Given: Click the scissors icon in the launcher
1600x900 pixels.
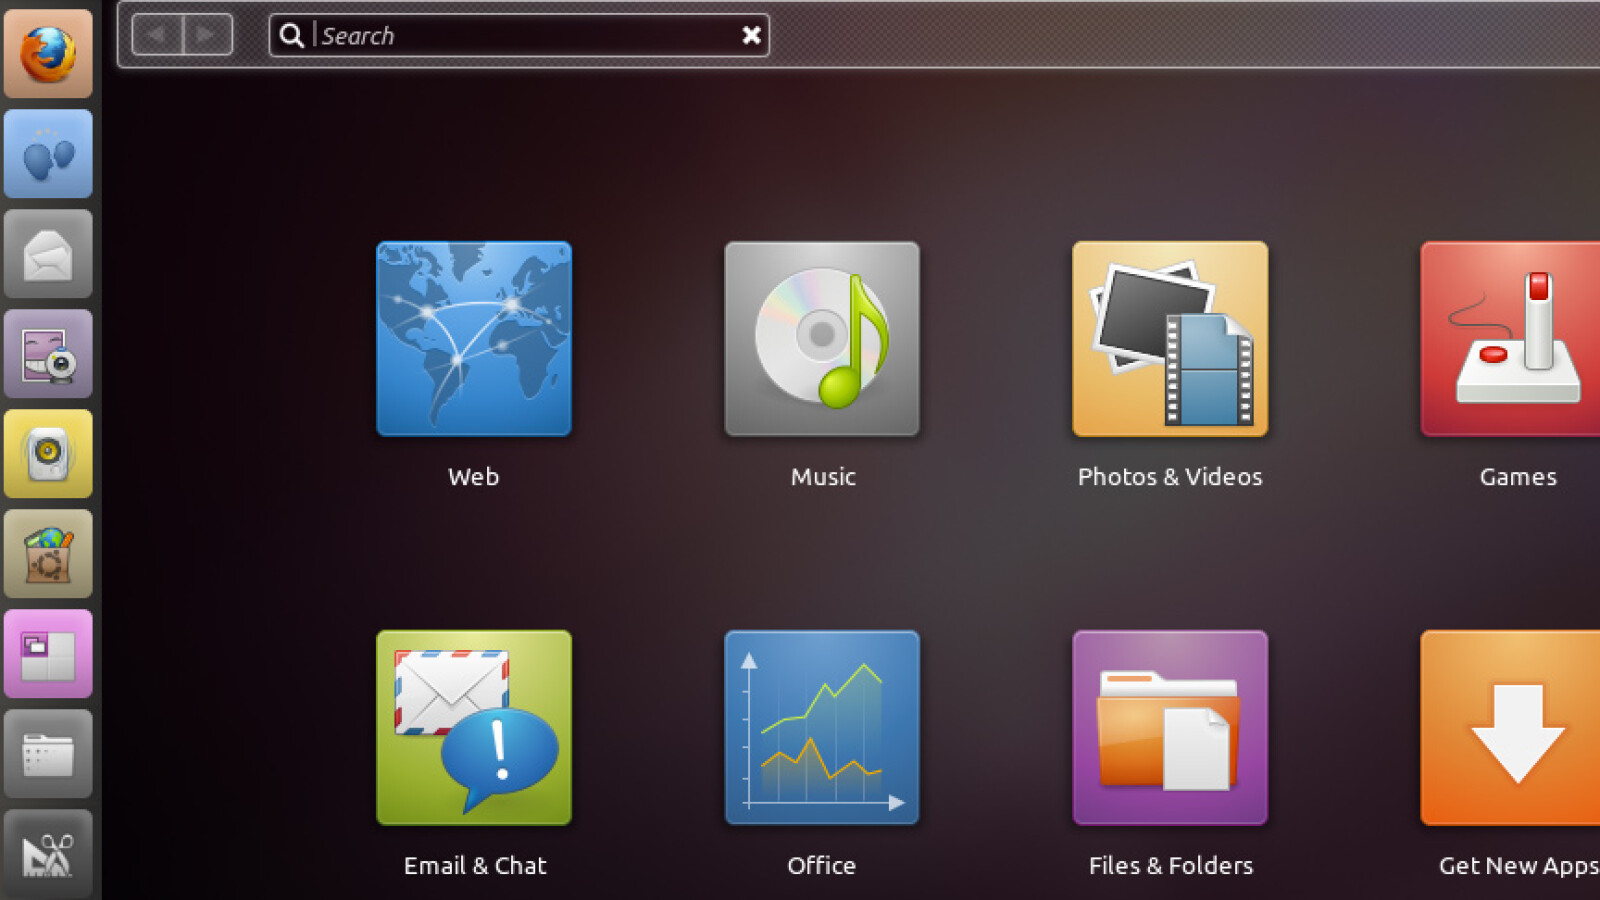Looking at the screenshot, I should click(48, 852).
